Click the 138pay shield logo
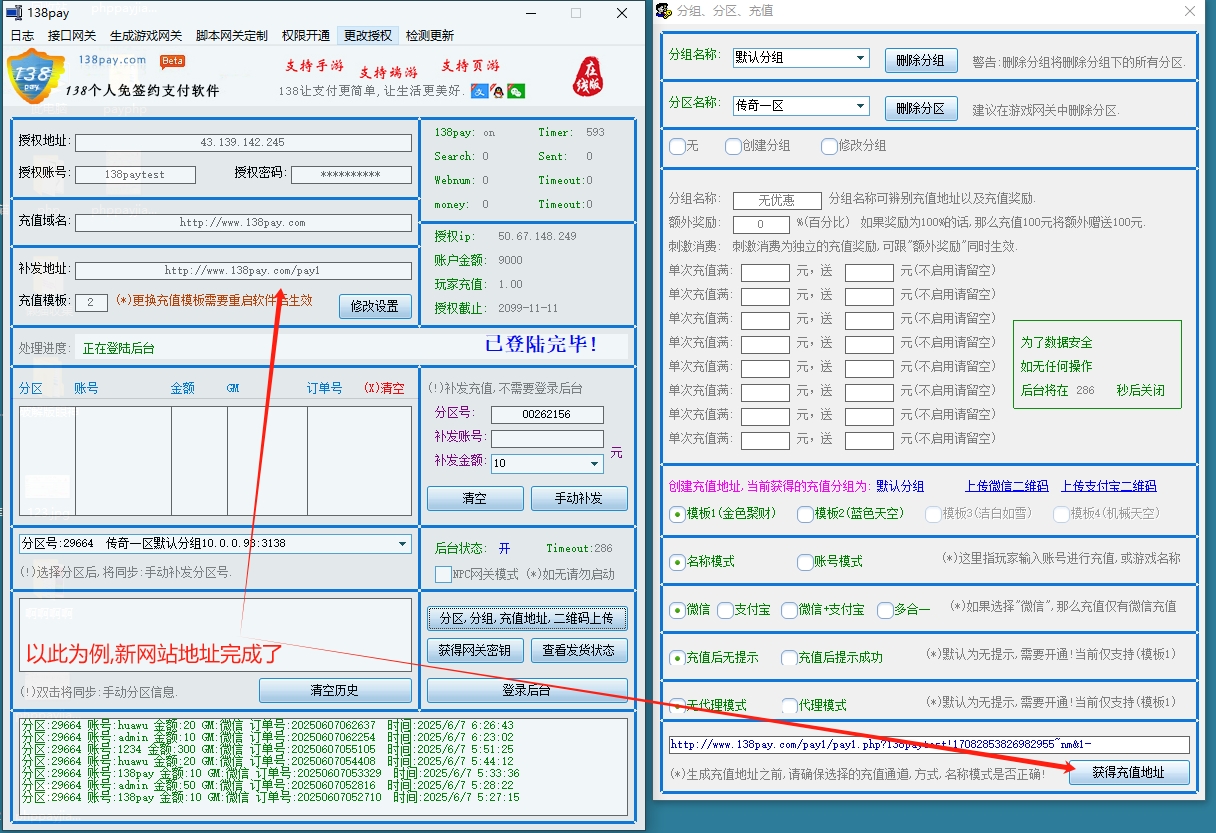The width and height of the screenshot is (1216, 833). (35, 75)
